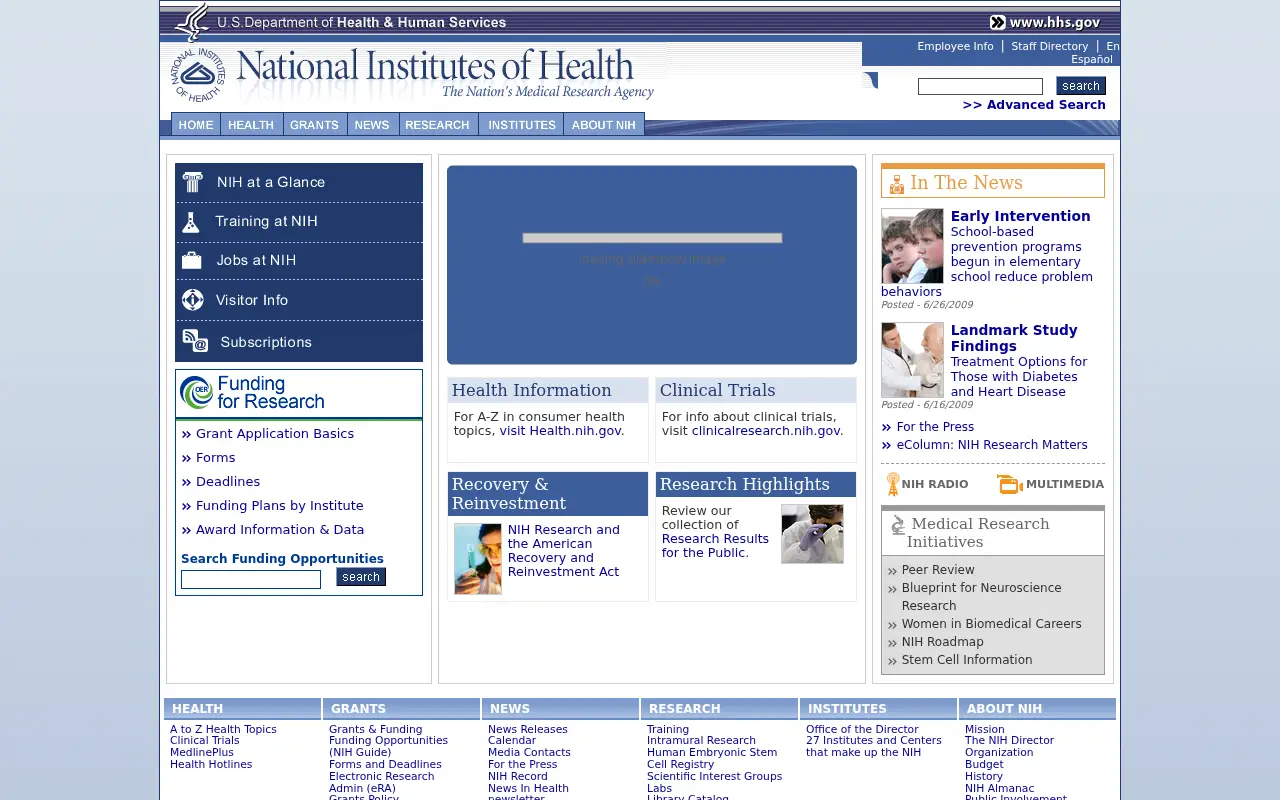The width and height of the screenshot is (1280, 800).
Task: Open Blueprint for Neuroscience Research
Action: [982, 597]
